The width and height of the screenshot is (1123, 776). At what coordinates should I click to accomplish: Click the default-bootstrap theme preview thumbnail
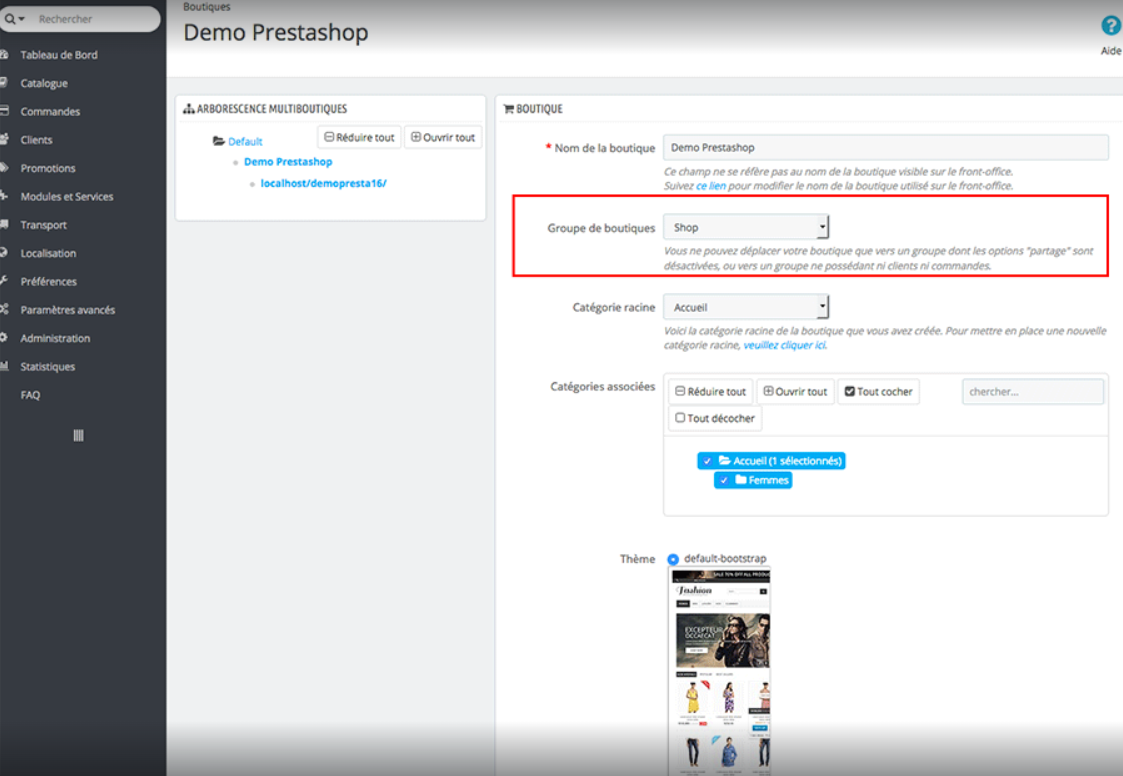pos(721,672)
